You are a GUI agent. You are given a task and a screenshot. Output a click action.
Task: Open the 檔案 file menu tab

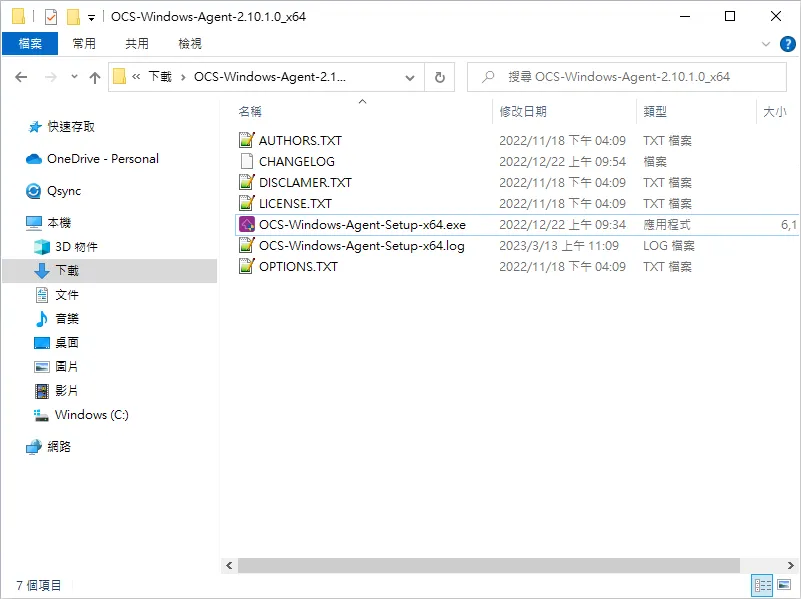point(30,43)
